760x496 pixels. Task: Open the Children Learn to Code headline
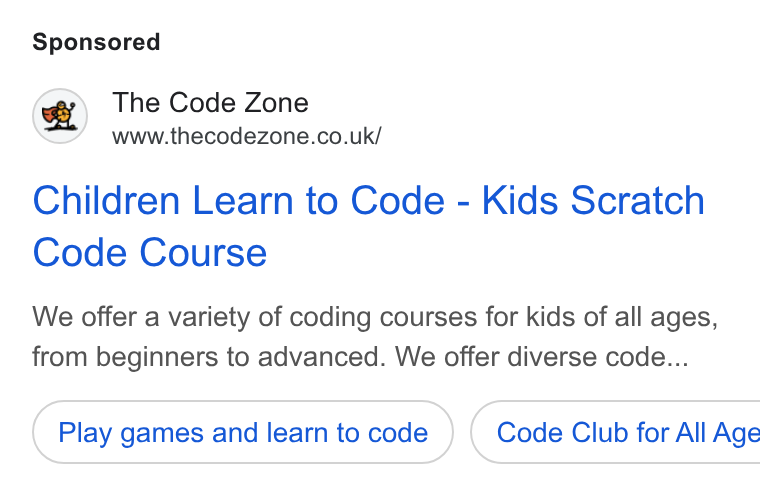coord(368,226)
